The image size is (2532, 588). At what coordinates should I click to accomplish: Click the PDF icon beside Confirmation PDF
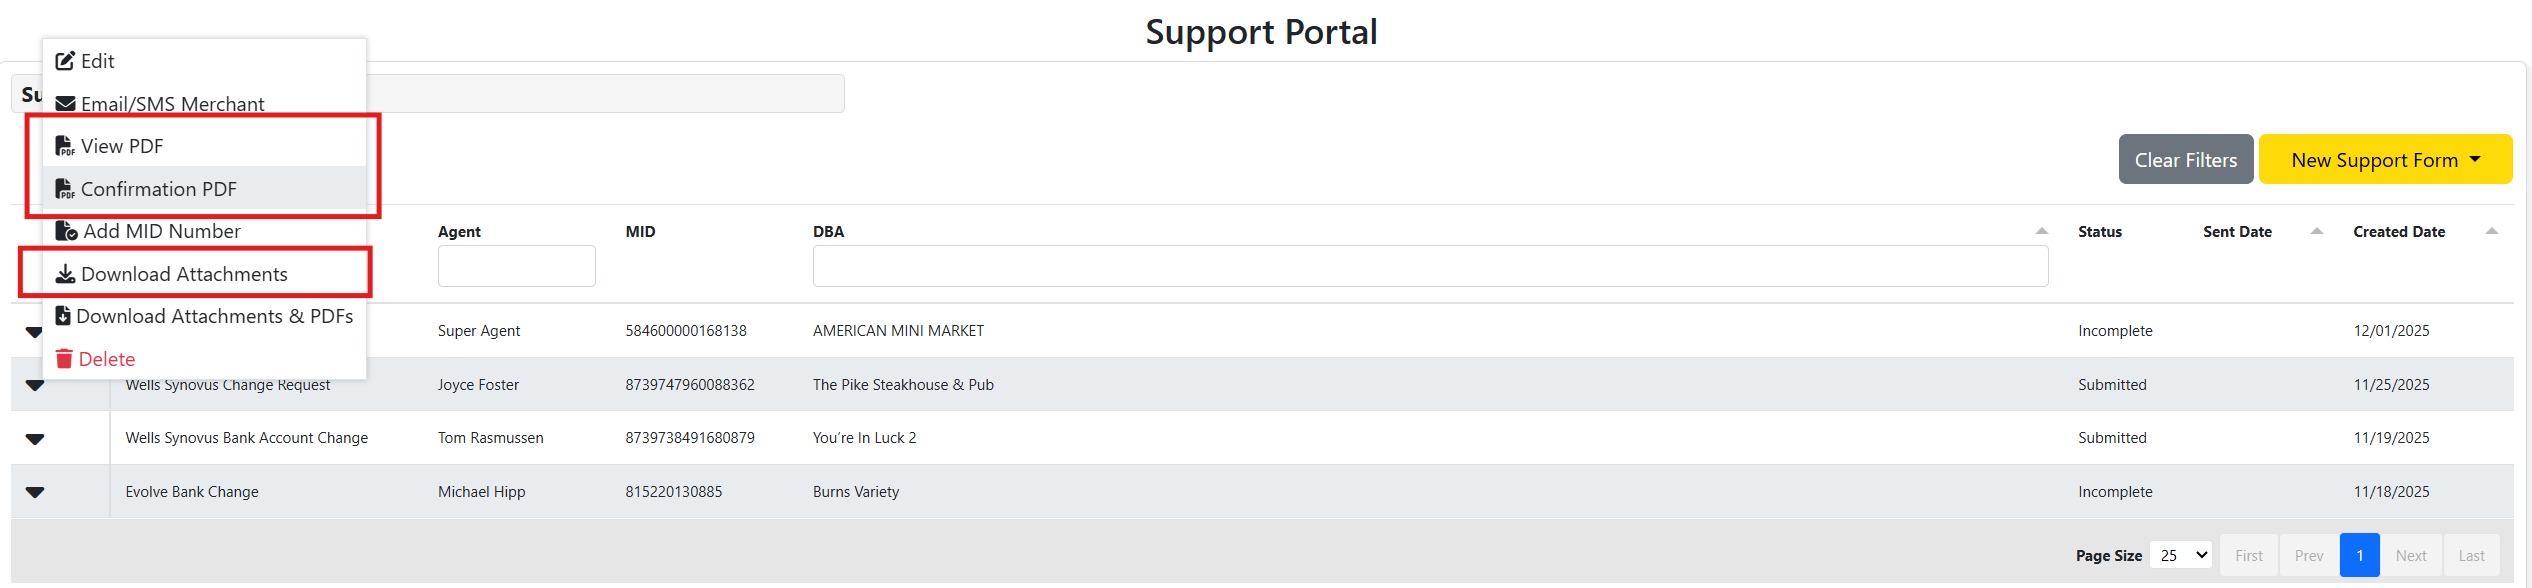point(65,189)
